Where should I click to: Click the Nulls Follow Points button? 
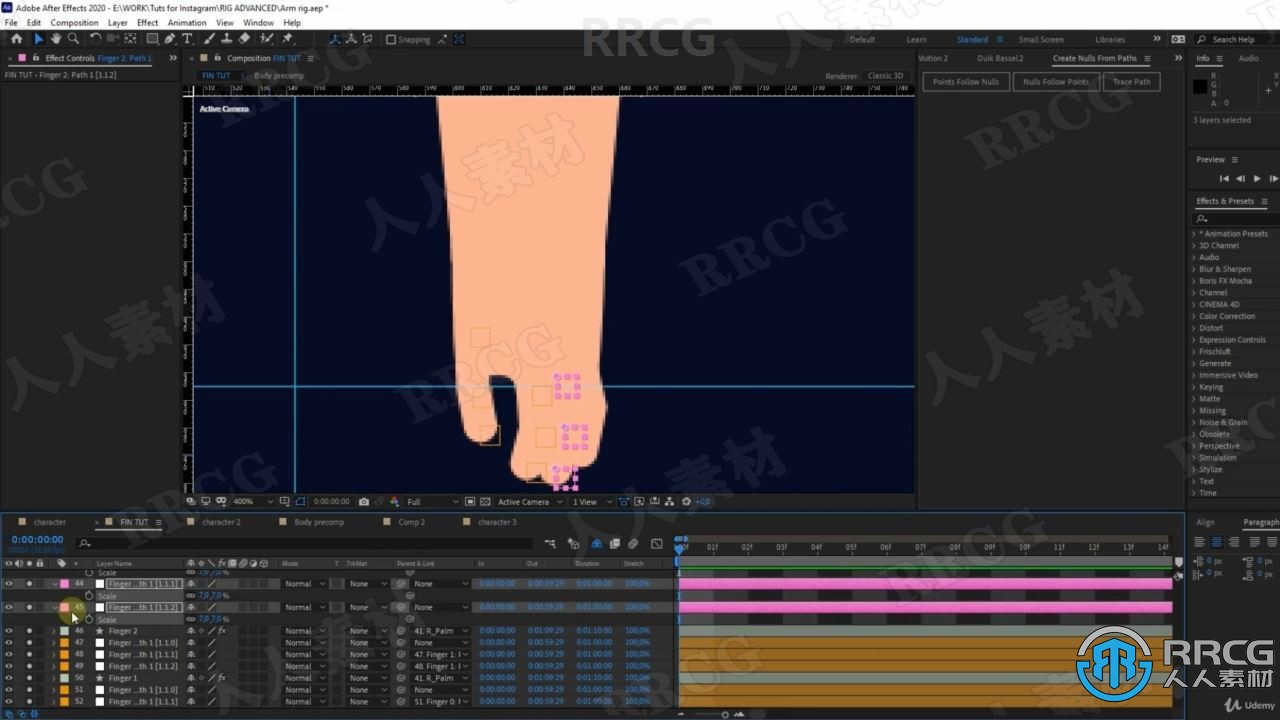tap(1056, 82)
